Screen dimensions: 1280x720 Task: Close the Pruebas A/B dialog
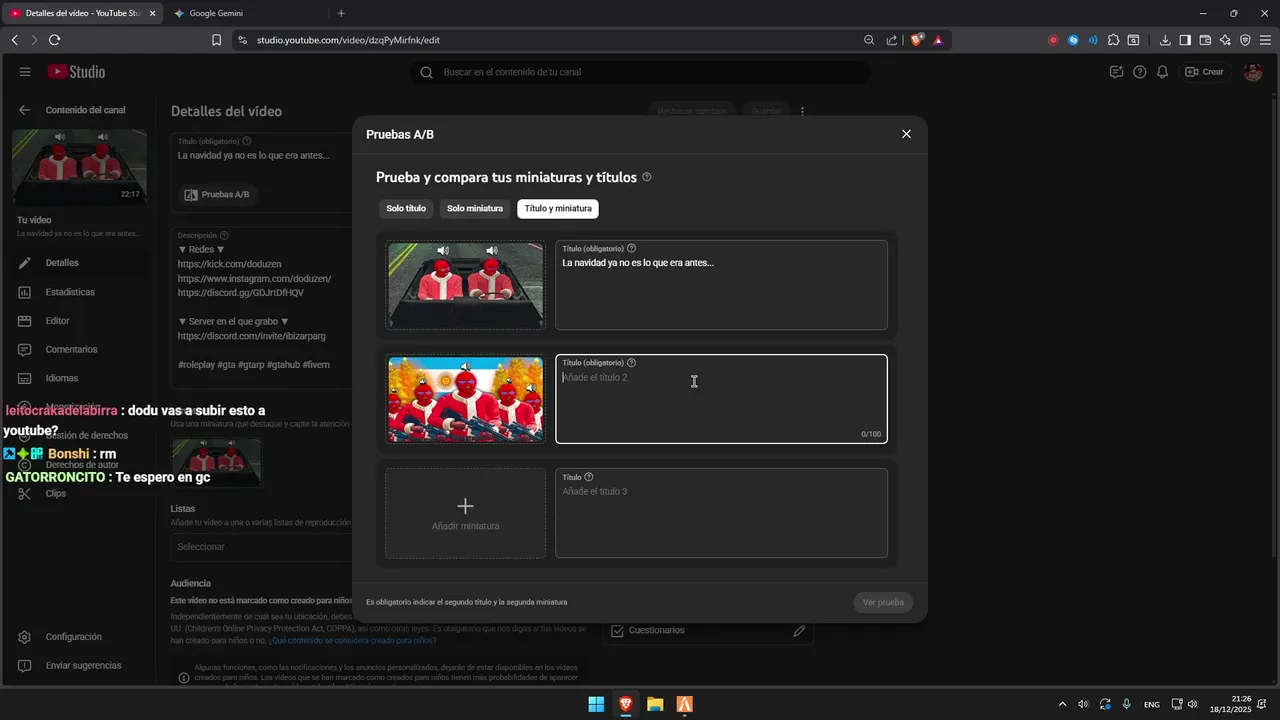point(906,134)
